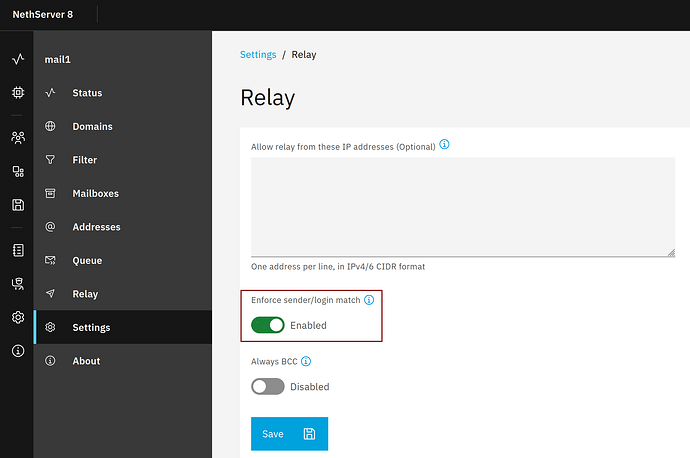
Task: Open the audit trail list icon in left rail
Action: (x=17, y=250)
